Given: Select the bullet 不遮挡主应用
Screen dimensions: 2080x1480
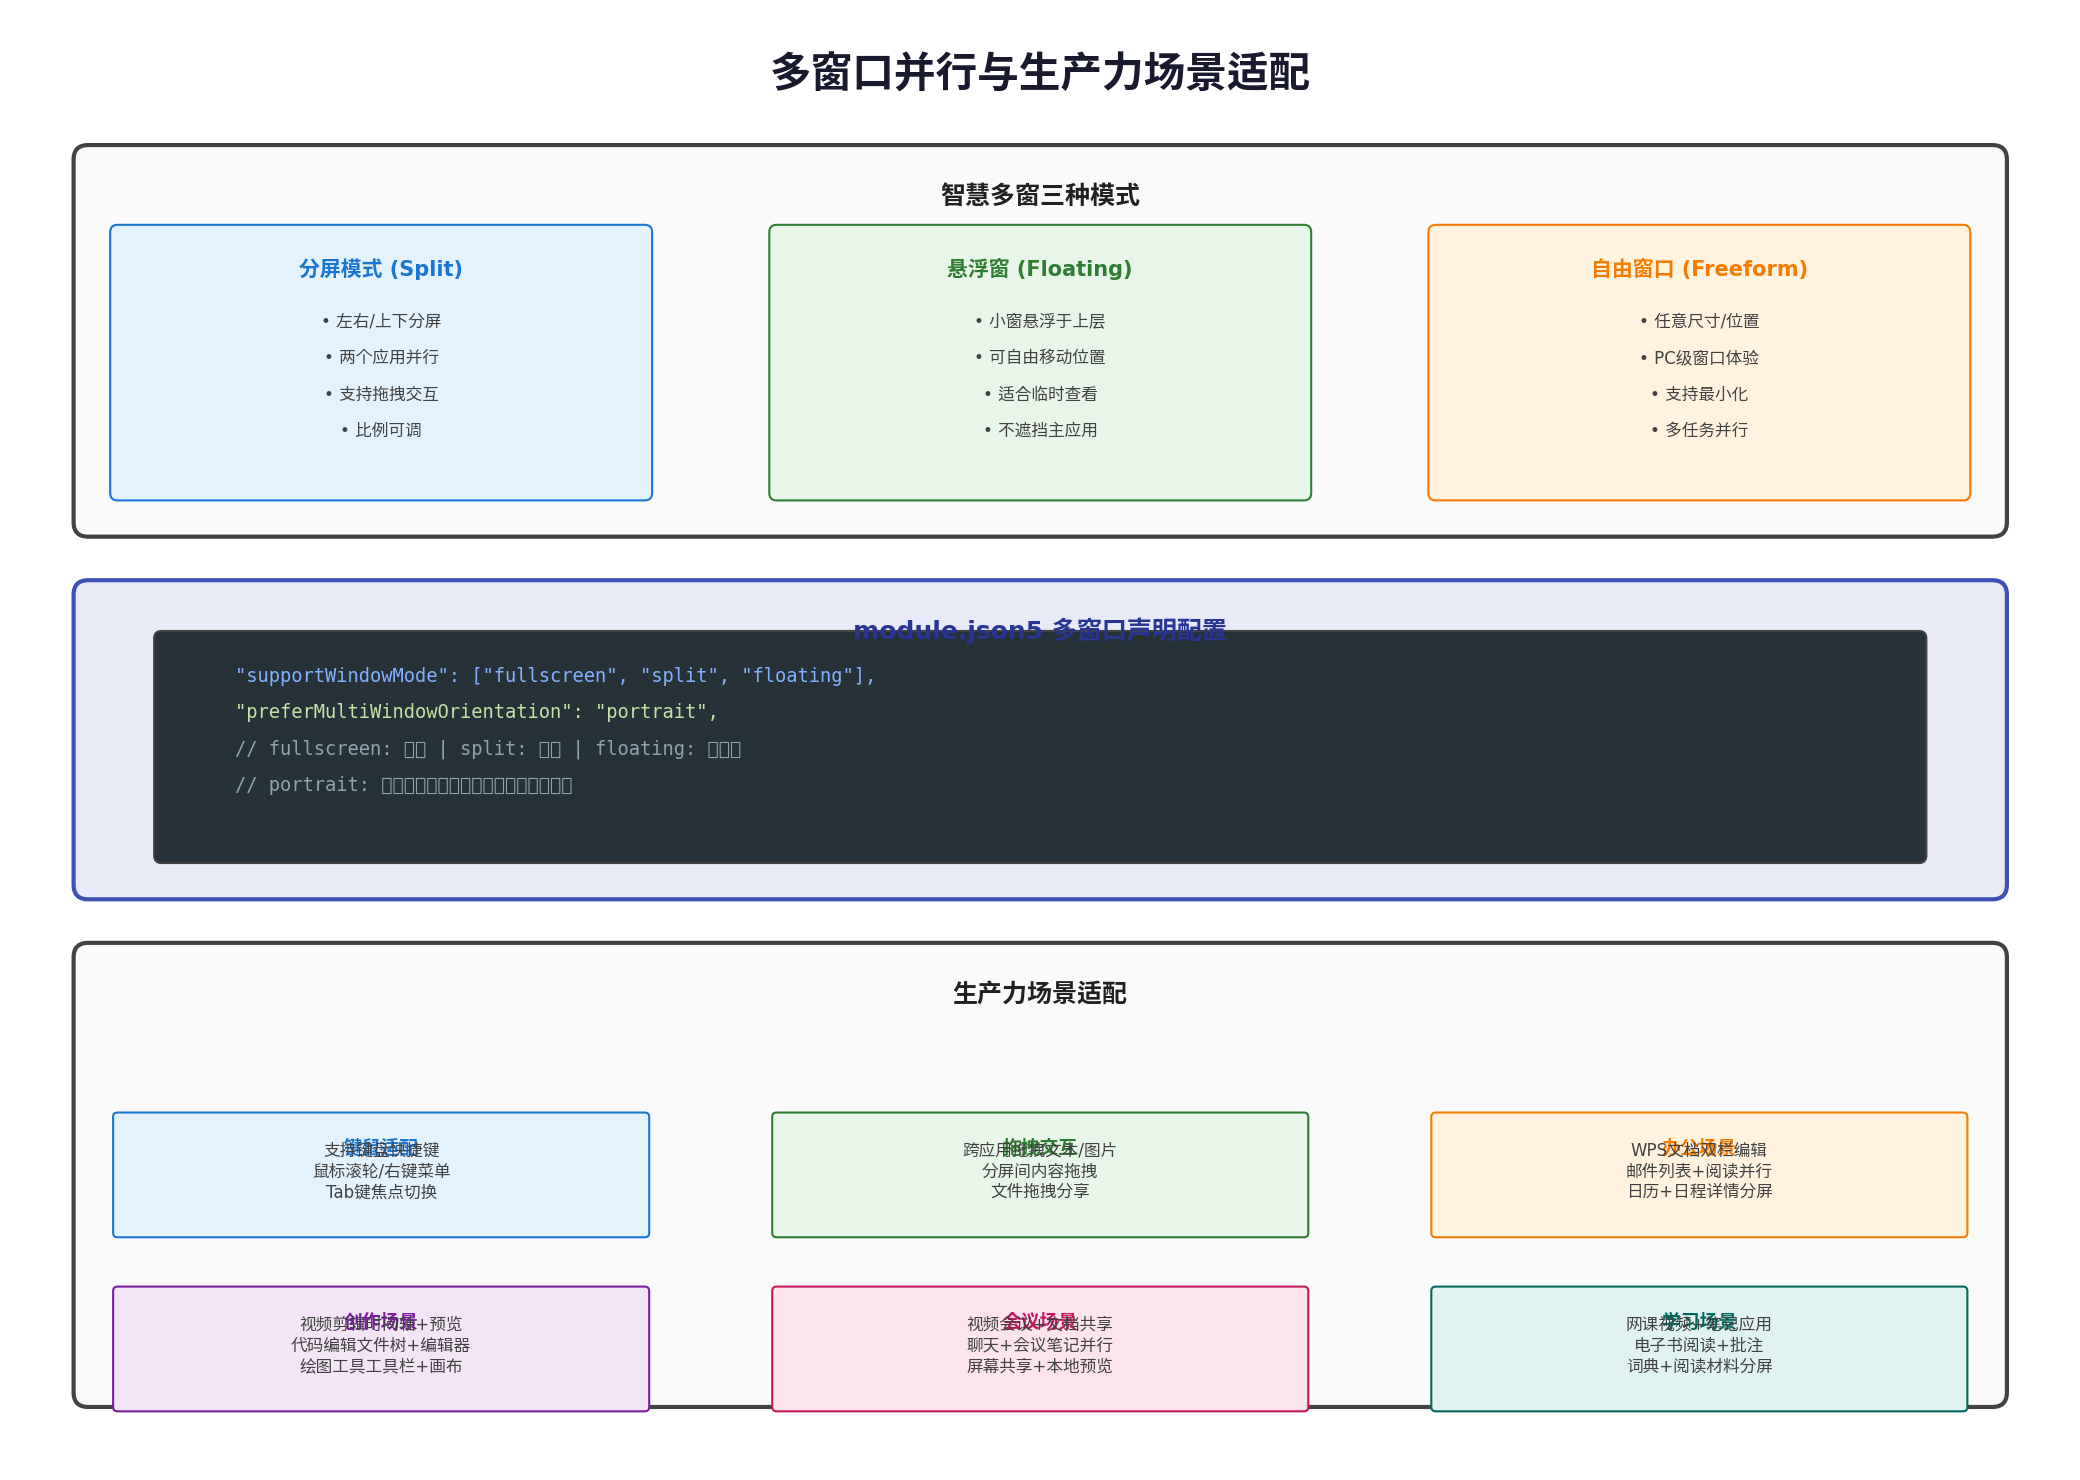Looking at the screenshot, I should (1040, 430).
